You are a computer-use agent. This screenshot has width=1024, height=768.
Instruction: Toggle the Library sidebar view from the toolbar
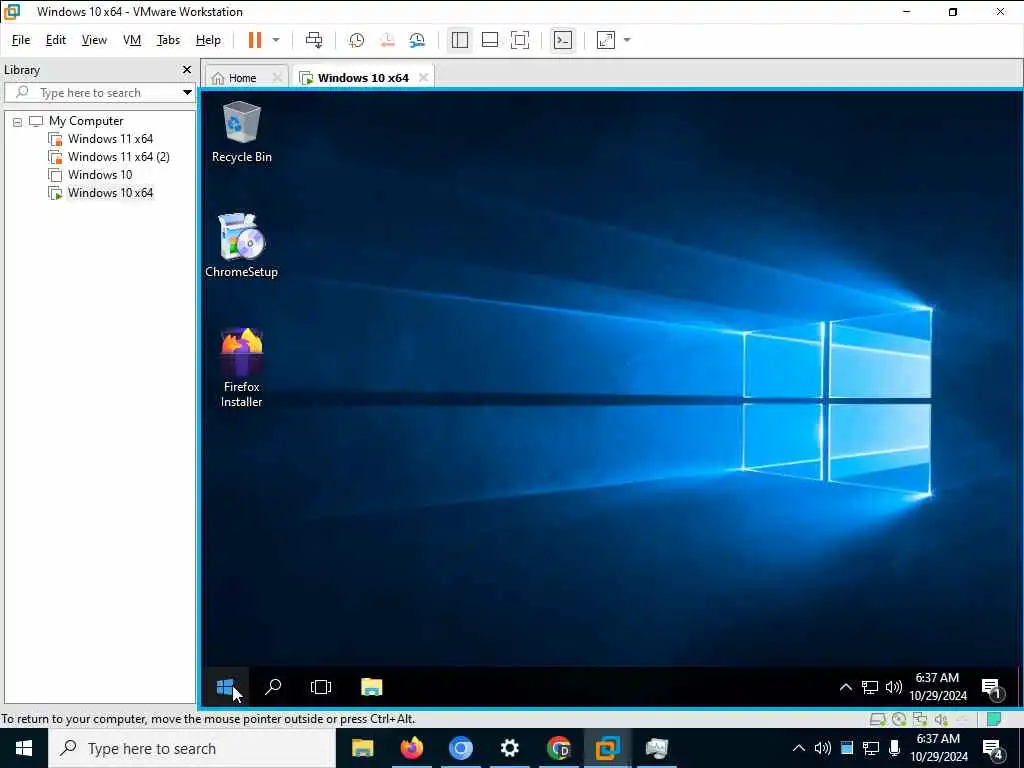pyautogui.click(x=460, y=40)
